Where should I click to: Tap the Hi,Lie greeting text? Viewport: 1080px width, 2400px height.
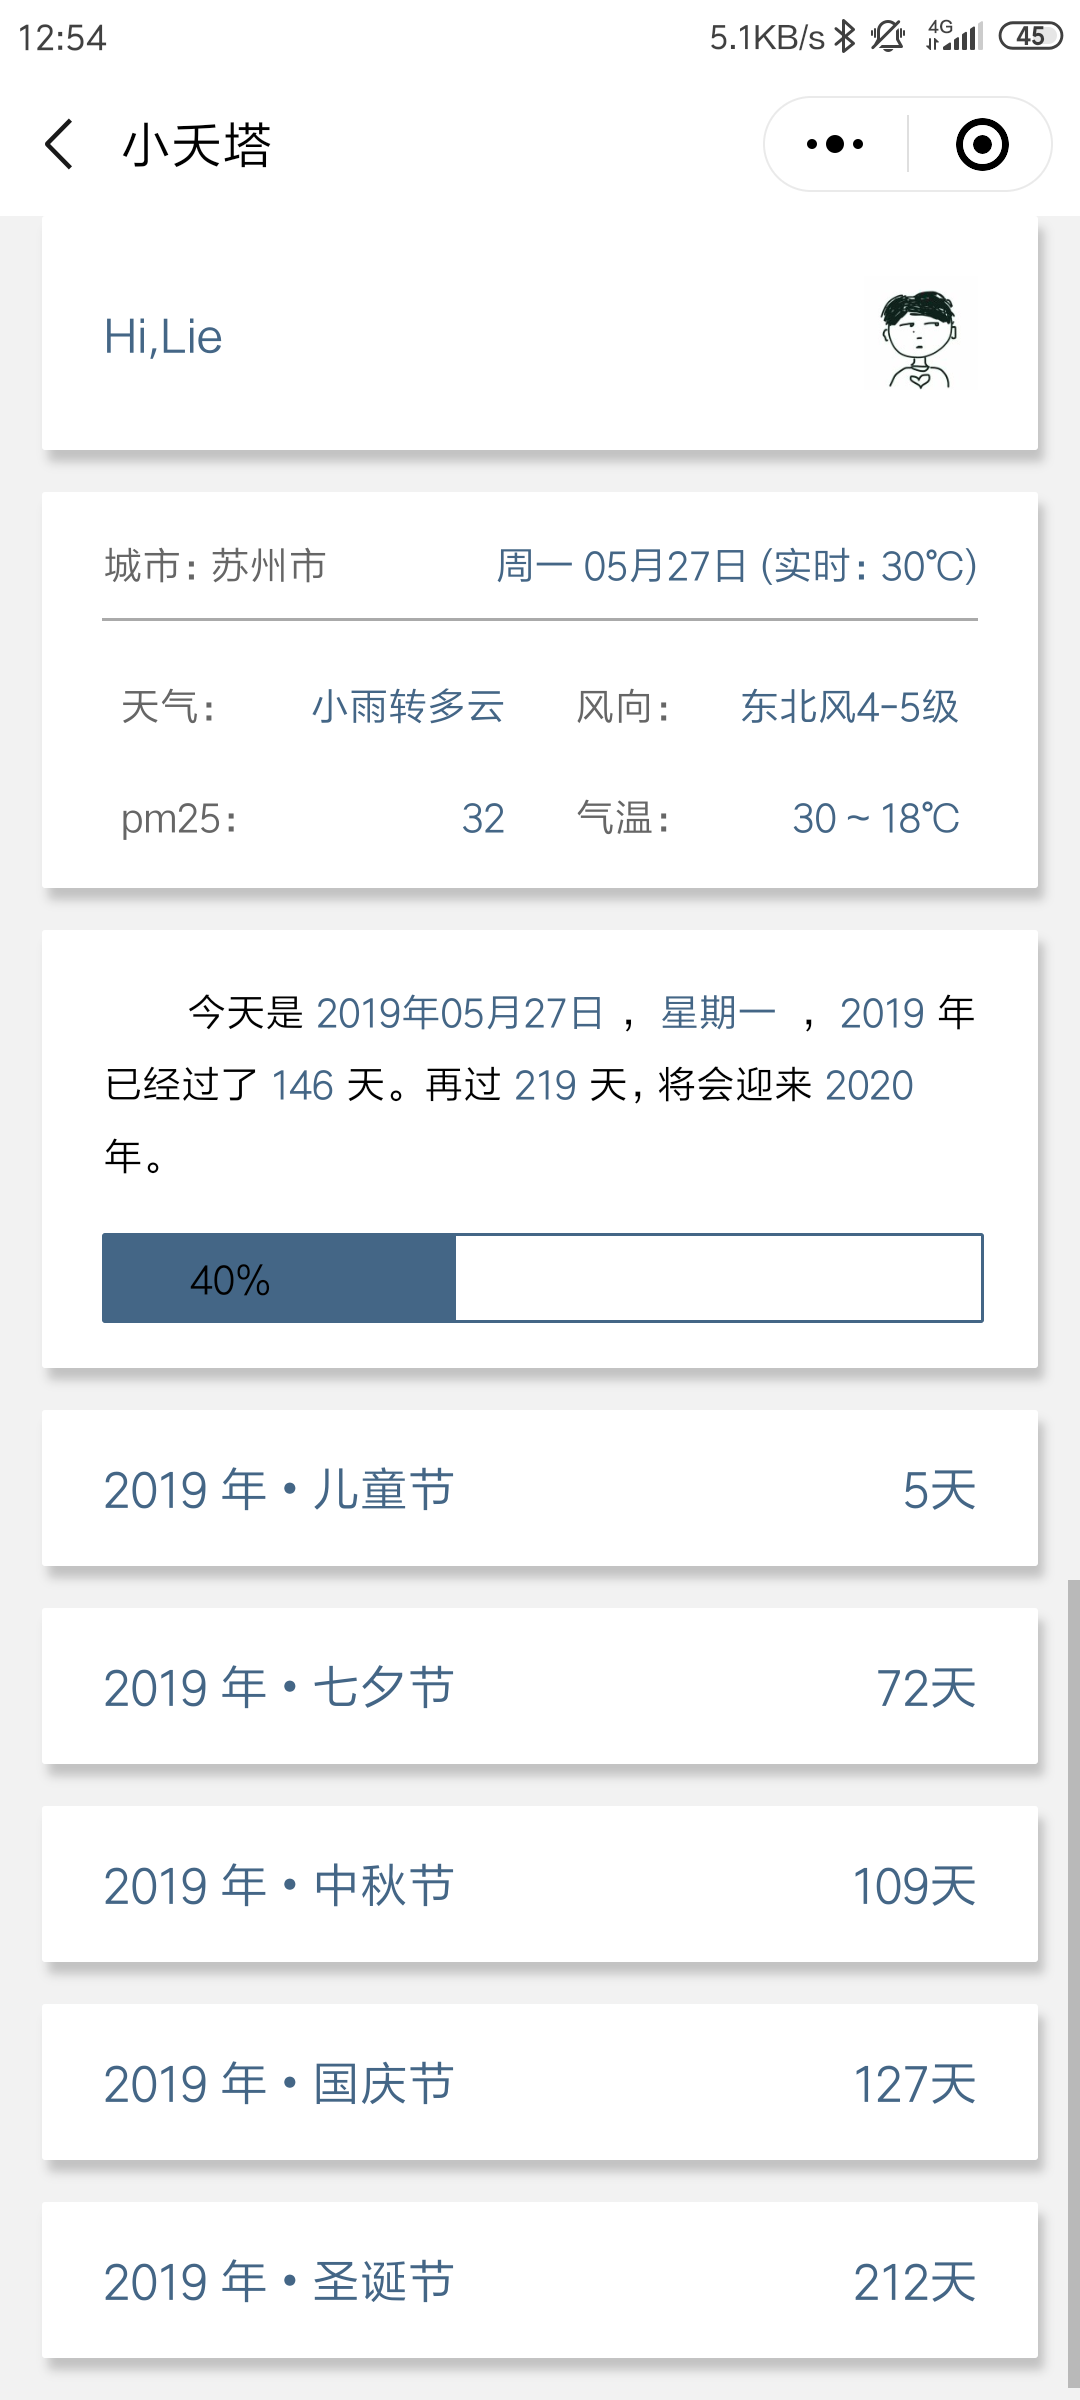[163, 337]
